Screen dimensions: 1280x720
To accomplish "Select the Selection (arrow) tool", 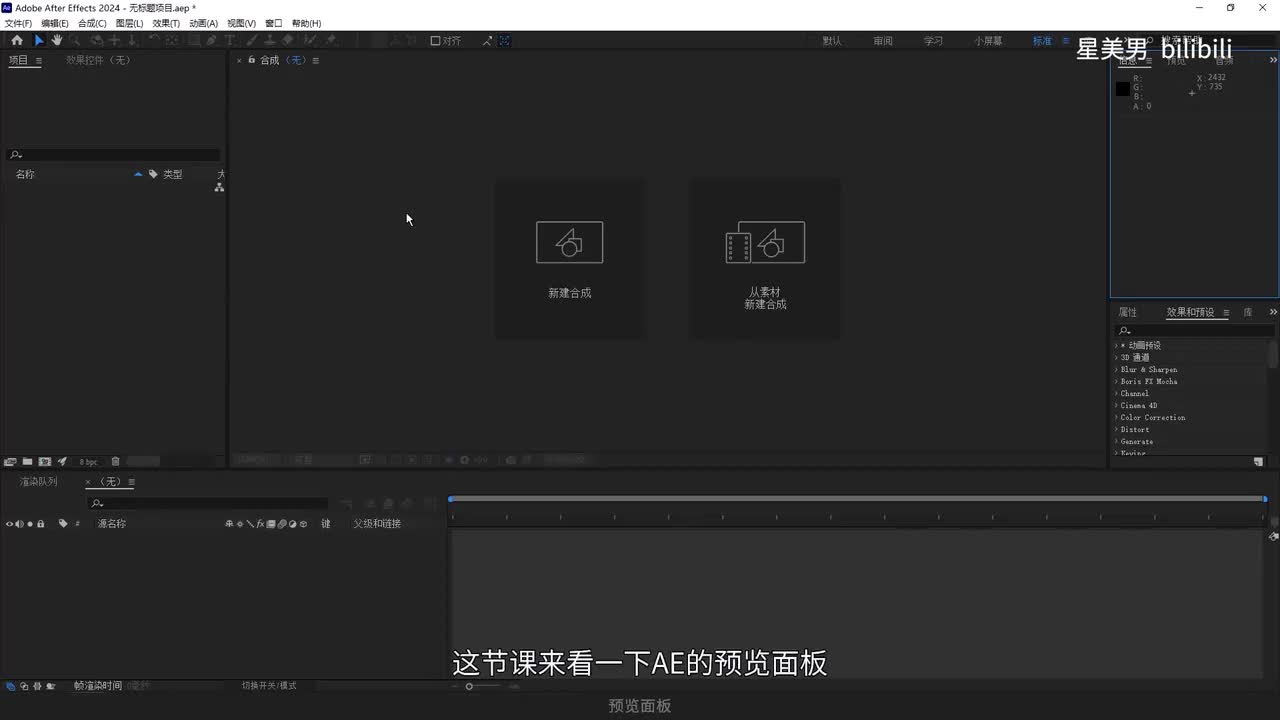I will click(39, 41).
